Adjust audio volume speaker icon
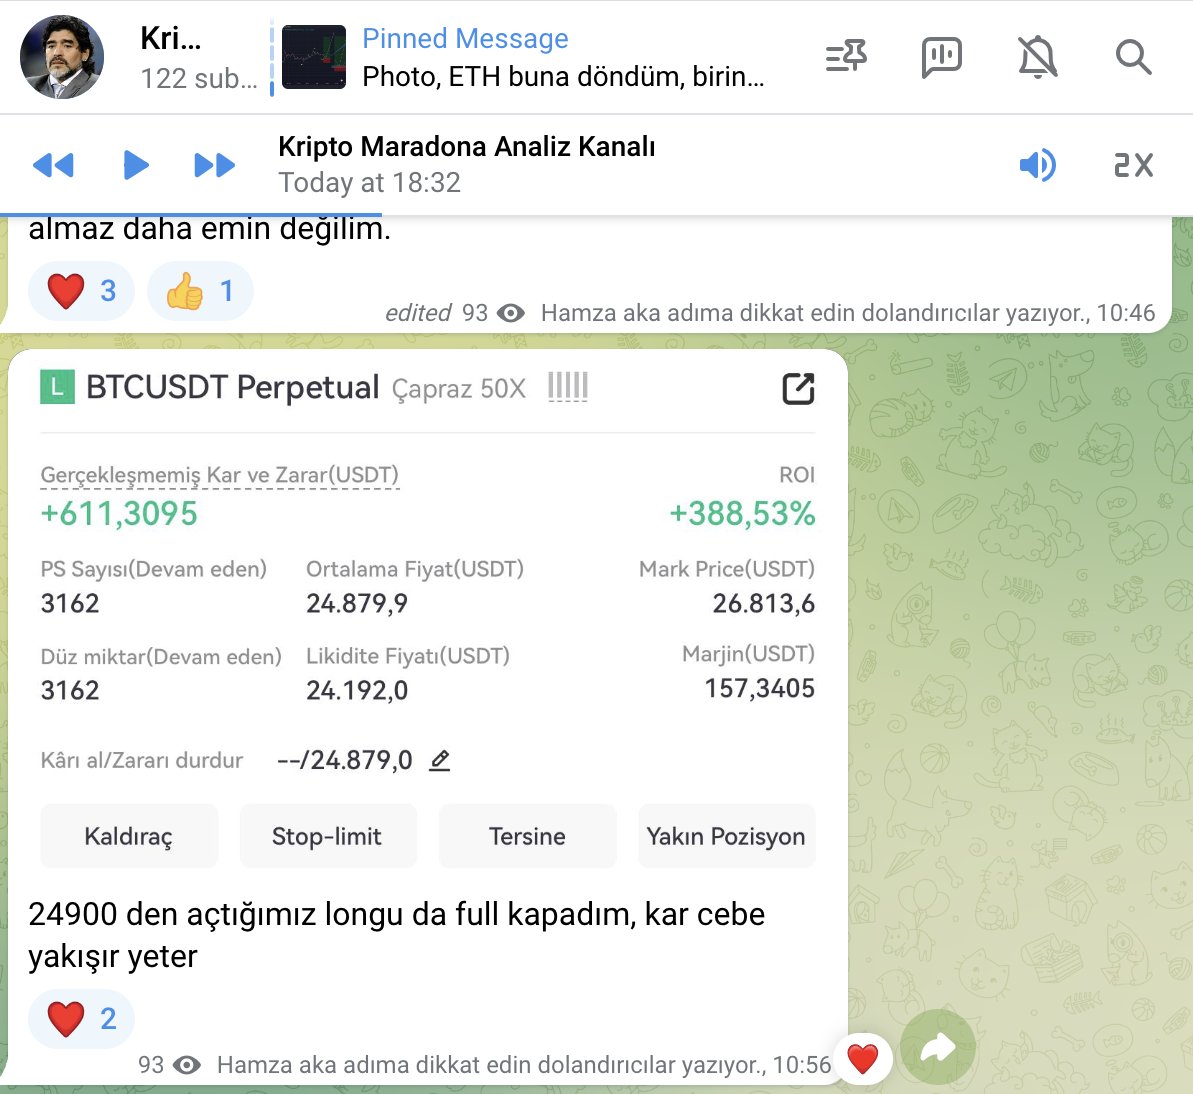The image size is (1193, 1094). pyautogui.click(x=1038, y=165)
